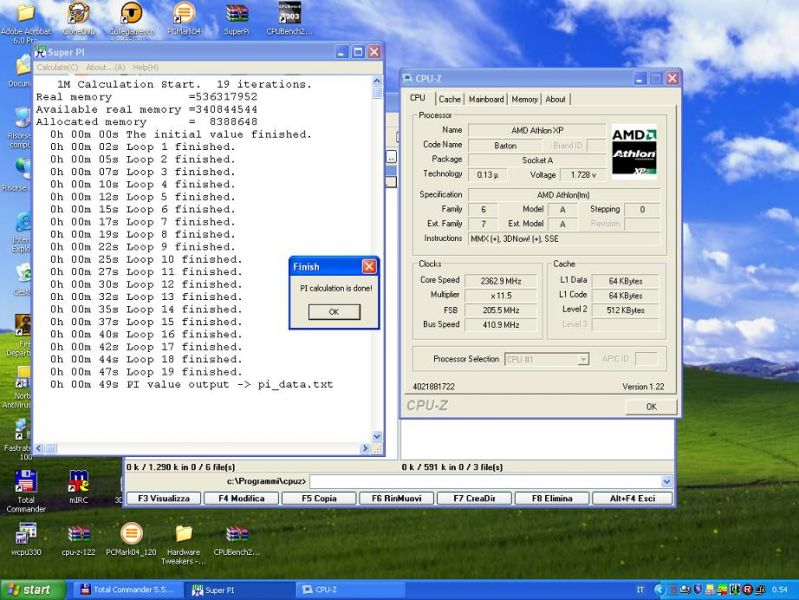This screenshot has height=600, width=799.
Task: Click Bus Speed value 410.9 MHz
Action: tap(500, 325)
